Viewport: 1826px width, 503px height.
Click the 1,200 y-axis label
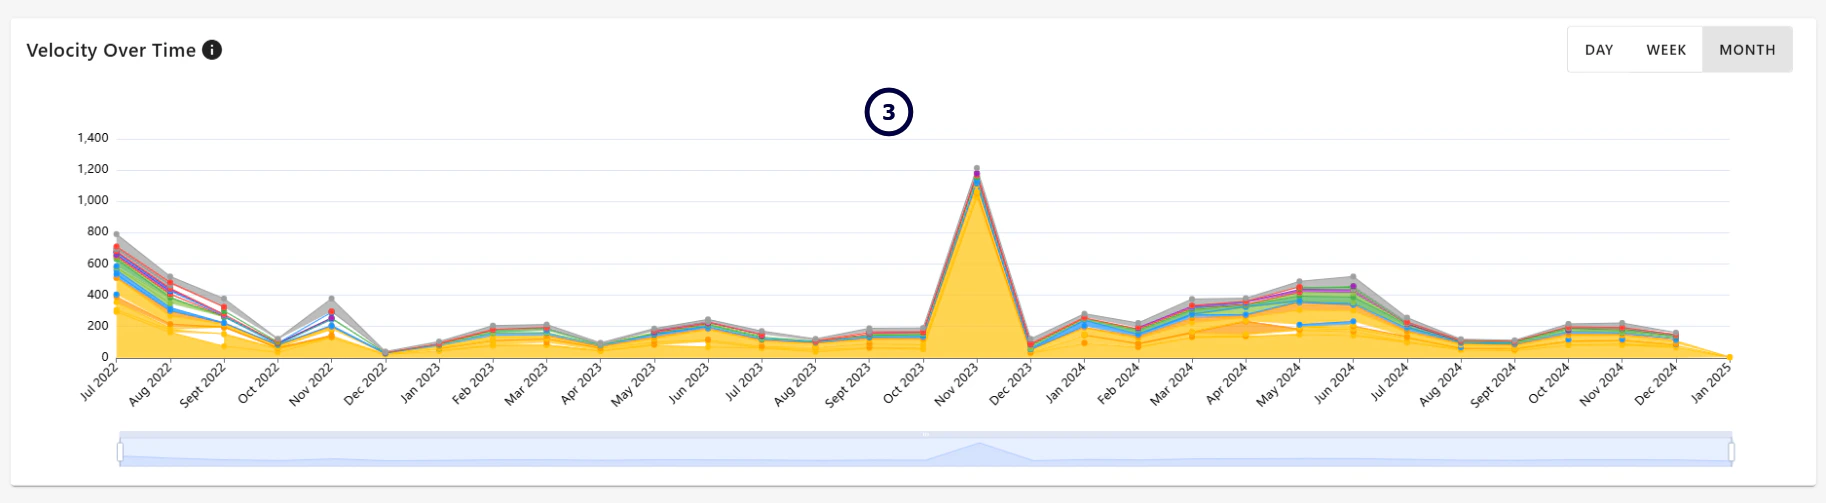tap(93, 169)
